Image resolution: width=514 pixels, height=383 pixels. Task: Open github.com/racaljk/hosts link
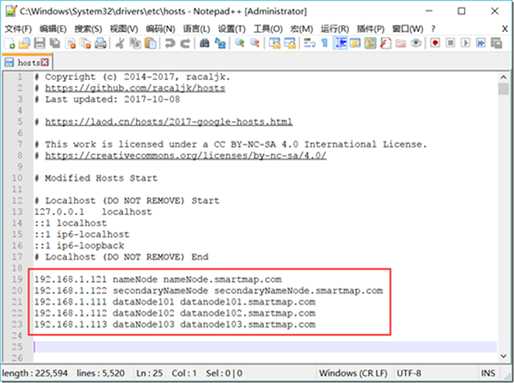pos(135,88)
